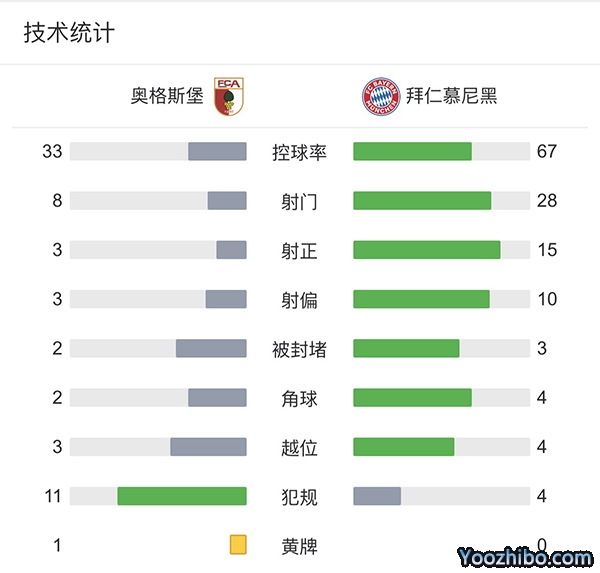The image size is (600, 573).
Task: Click the FC Augsburg club logo
Action: click(x=229, y=96)
